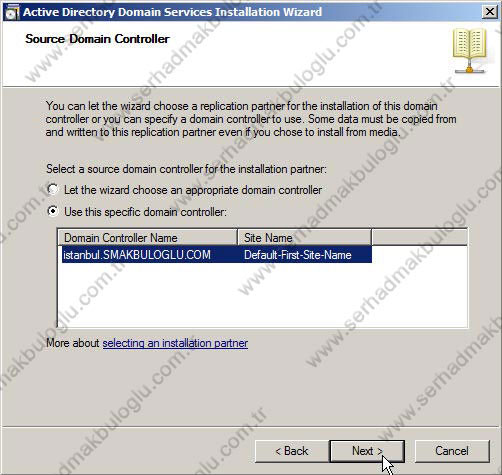Image resolution: width=502 pixels, height=475 pixels.
Task: Proceed with the Next button
Action: pyautogui.click(x=367, y=451)
